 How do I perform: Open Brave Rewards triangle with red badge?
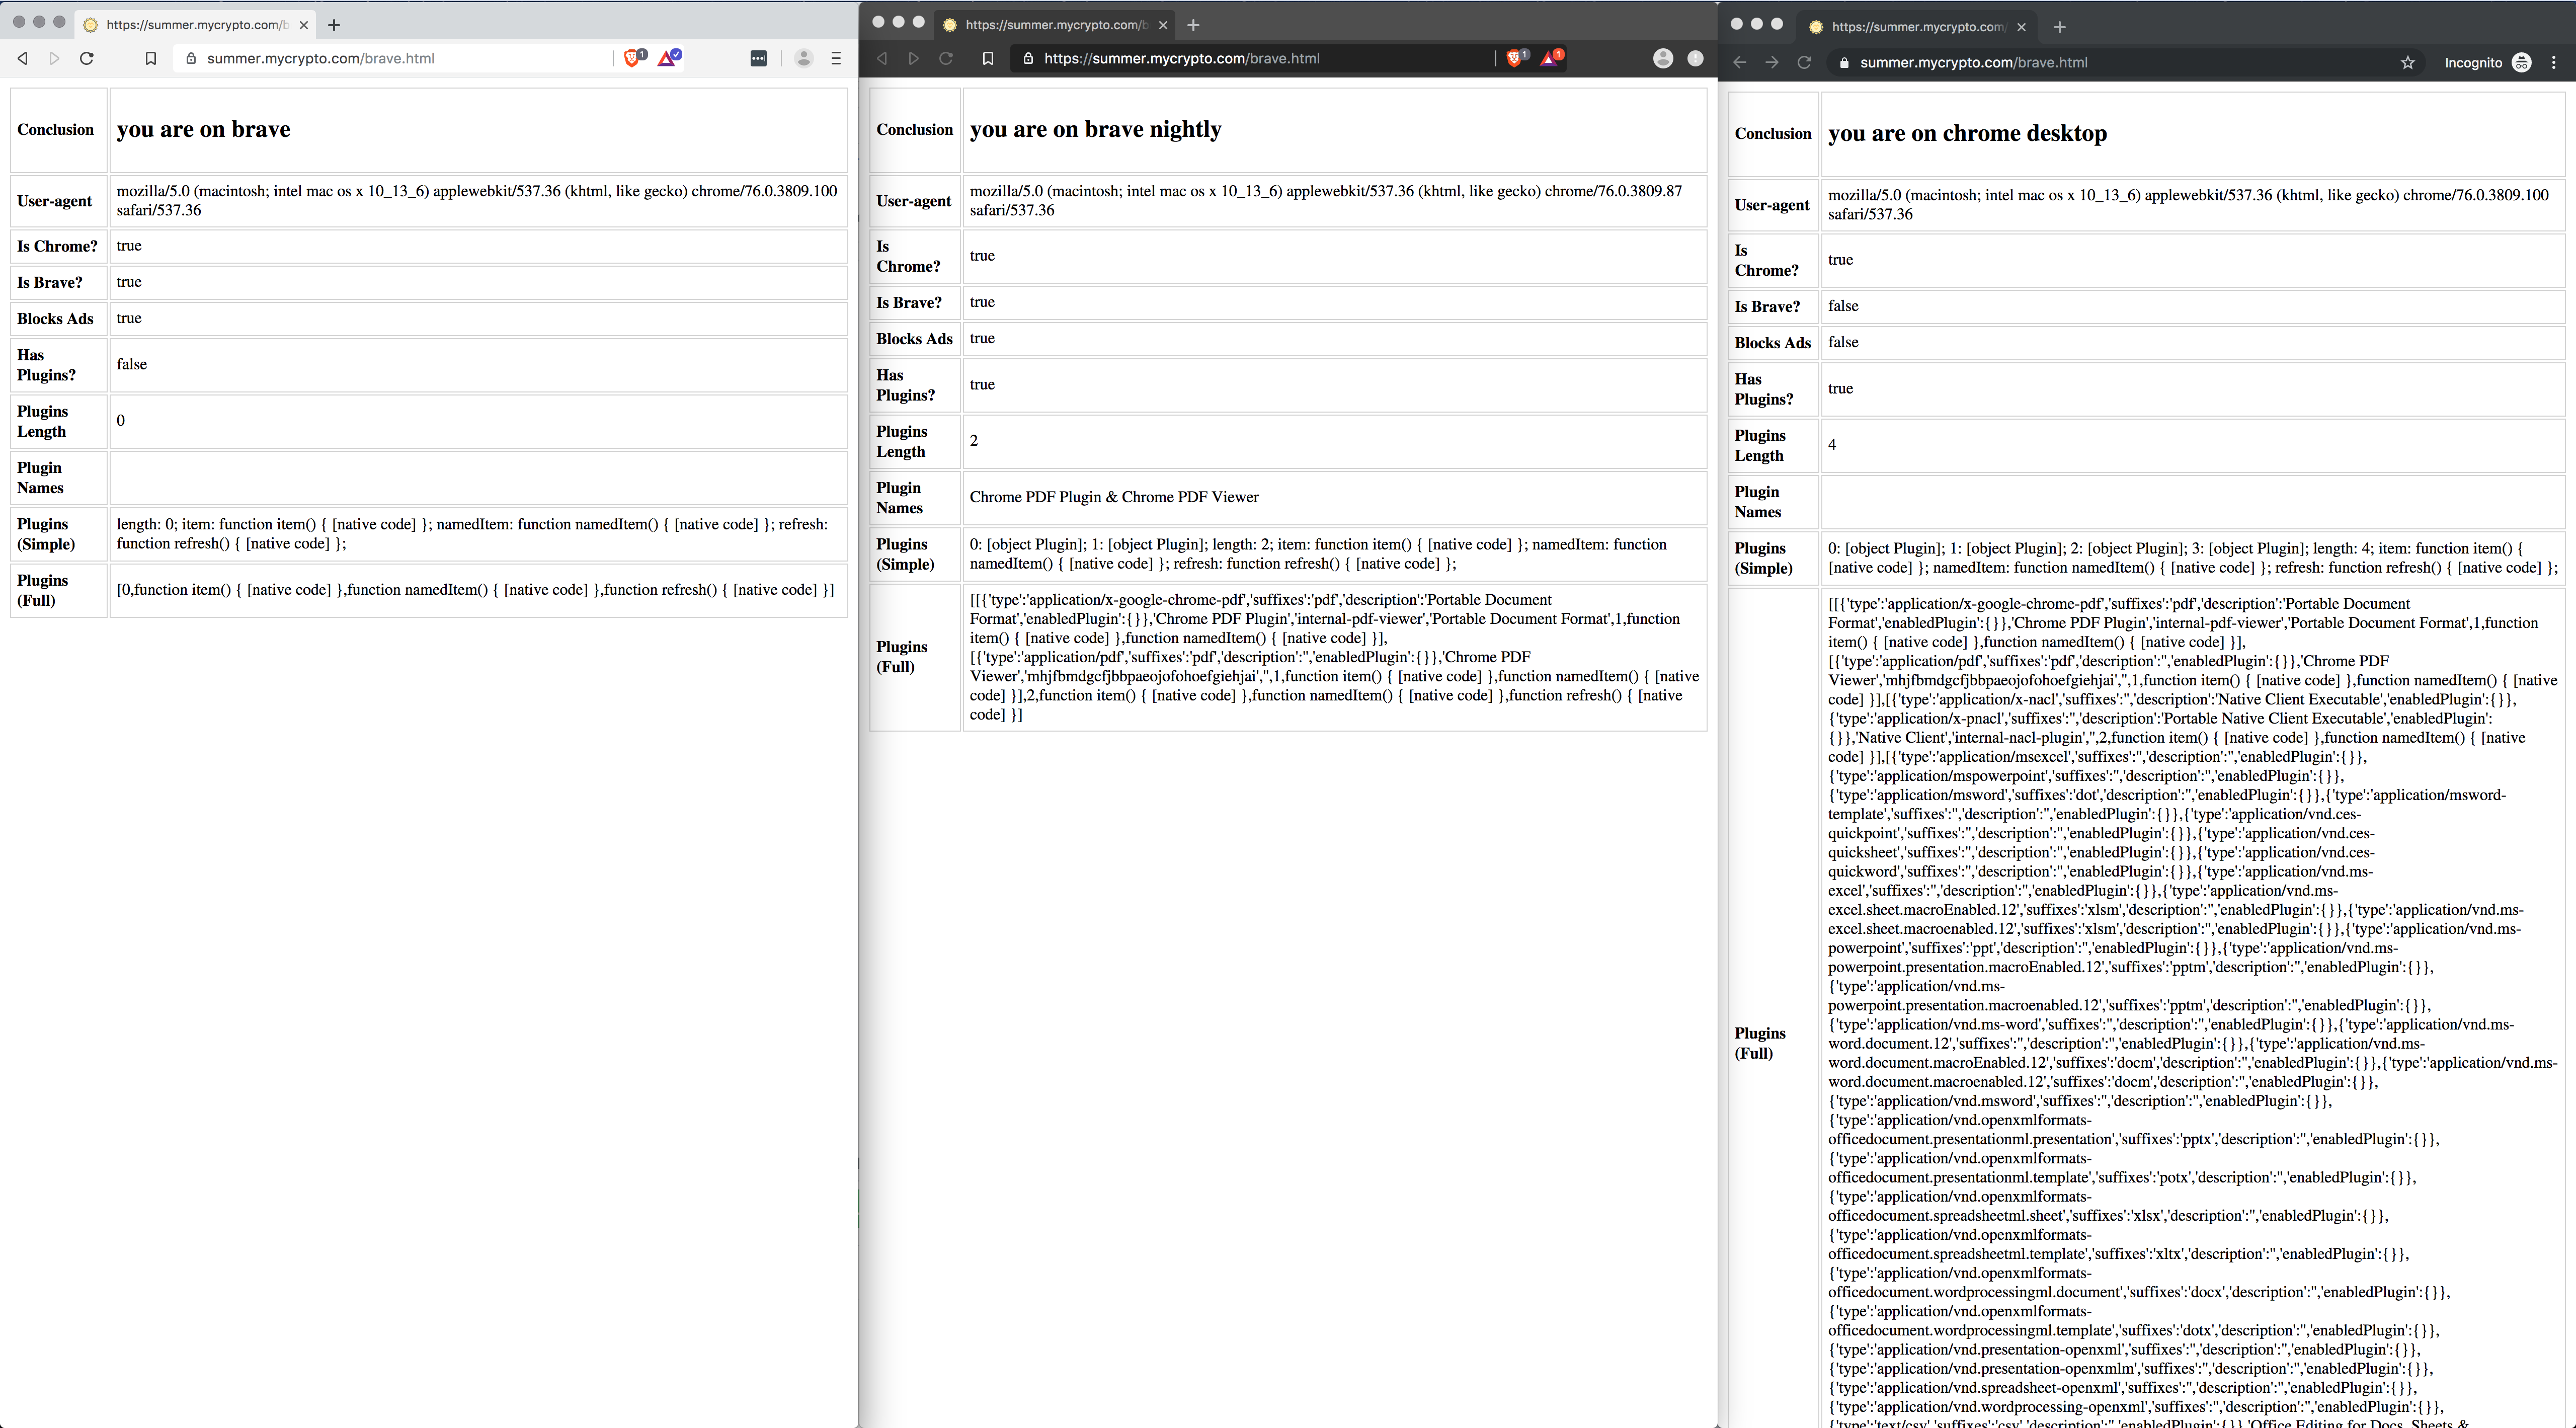(x=1551, y=58)
